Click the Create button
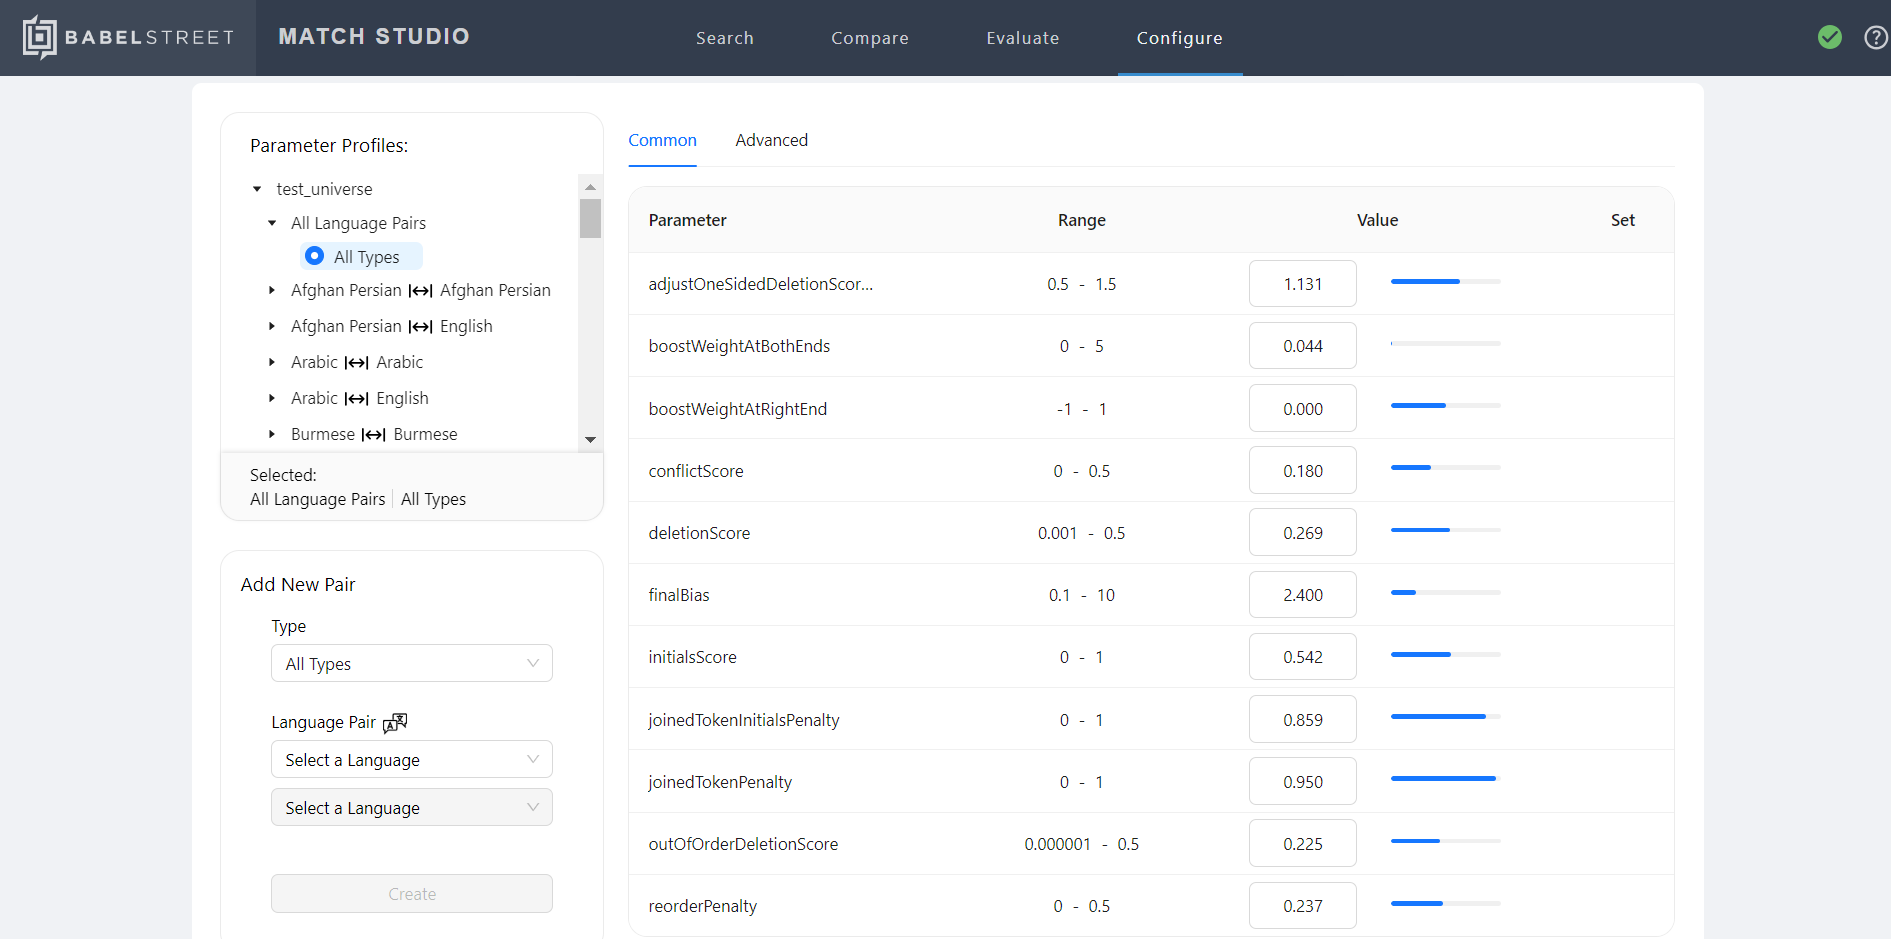The height and width of the screenshot is (939, 1891). [412, 893]
